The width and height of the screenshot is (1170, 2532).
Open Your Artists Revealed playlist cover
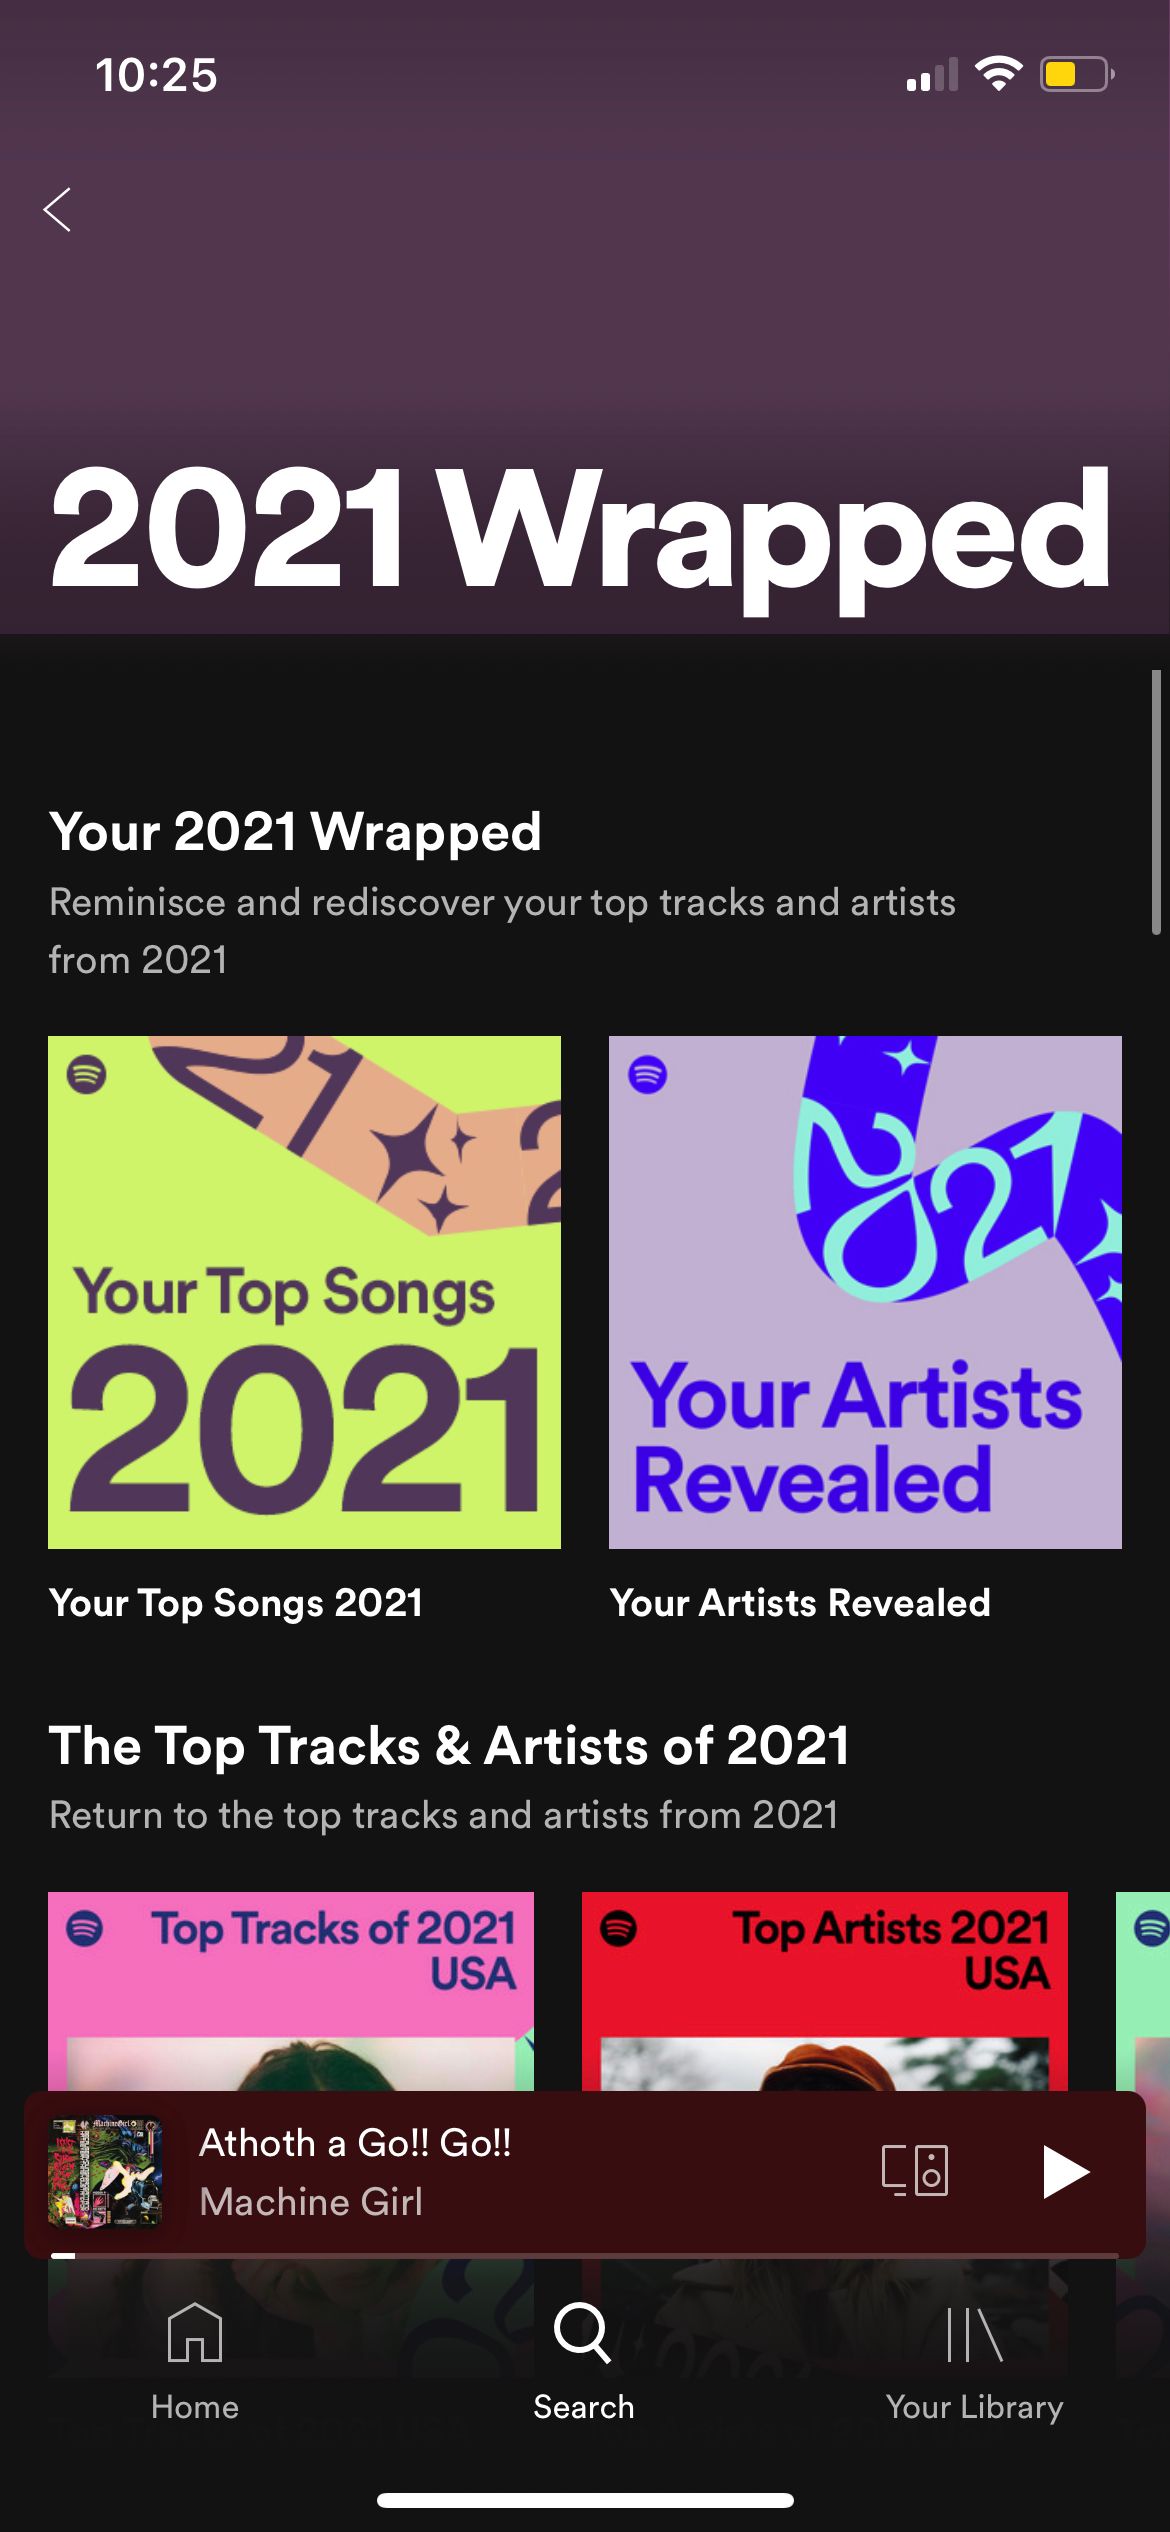point(865,1292)
